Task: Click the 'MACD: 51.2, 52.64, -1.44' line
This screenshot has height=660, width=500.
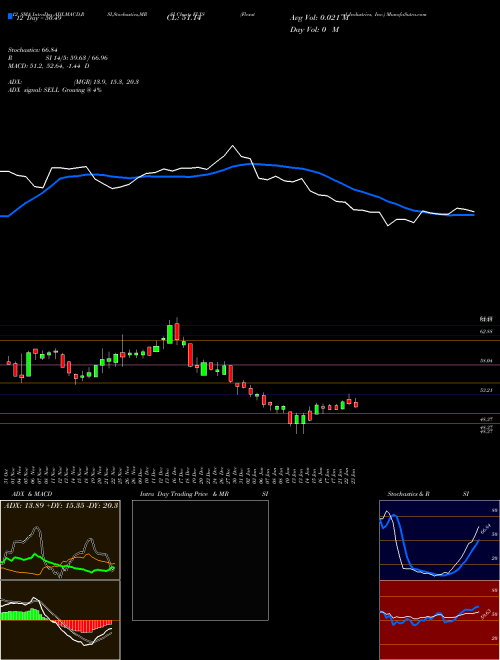Action: pyautogui.click(x=44, y=66)
